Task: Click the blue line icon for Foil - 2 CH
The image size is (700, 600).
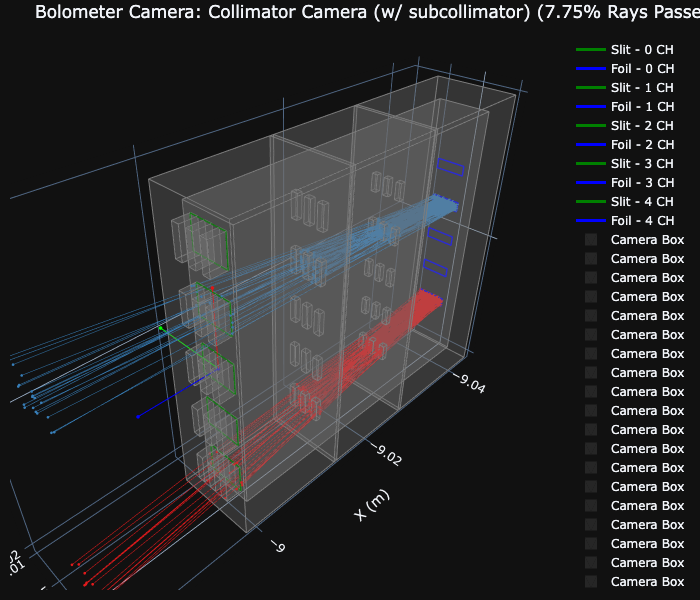Action: (590, 144)
